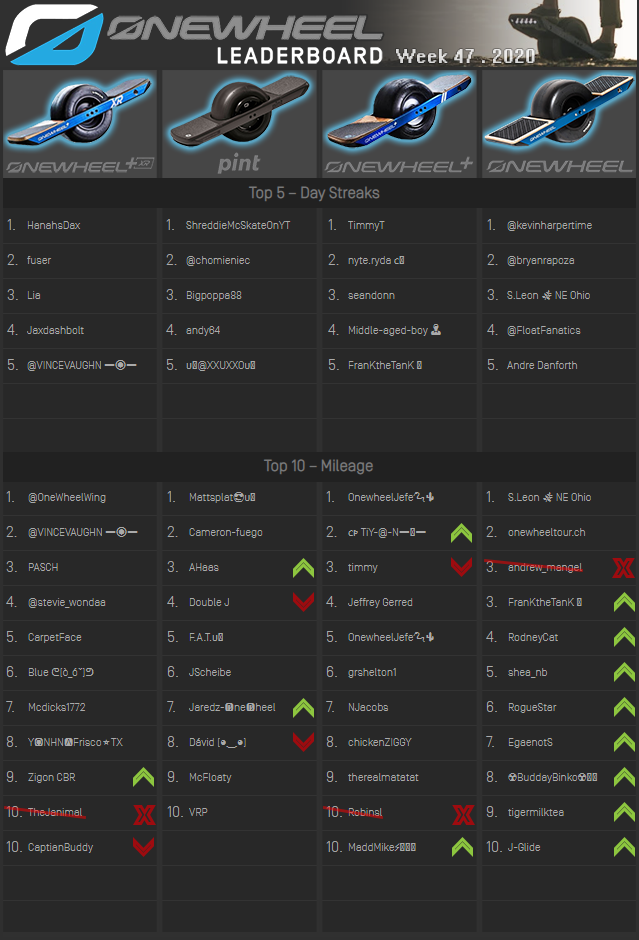Click the red X next to andrew_mangel

tap(623, 568)
